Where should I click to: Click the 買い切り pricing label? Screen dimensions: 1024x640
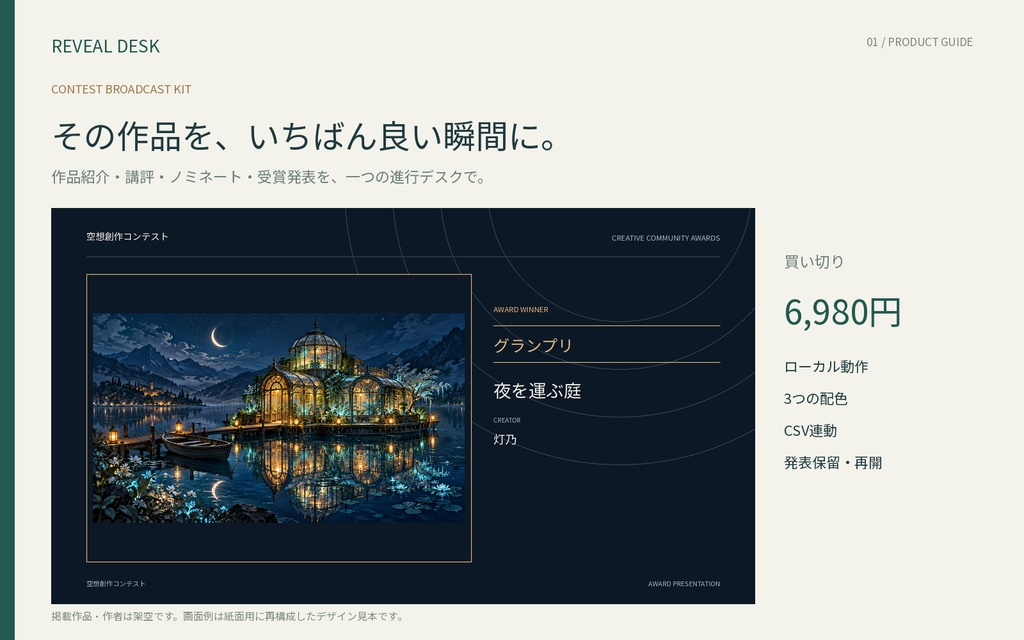point(814,262)
